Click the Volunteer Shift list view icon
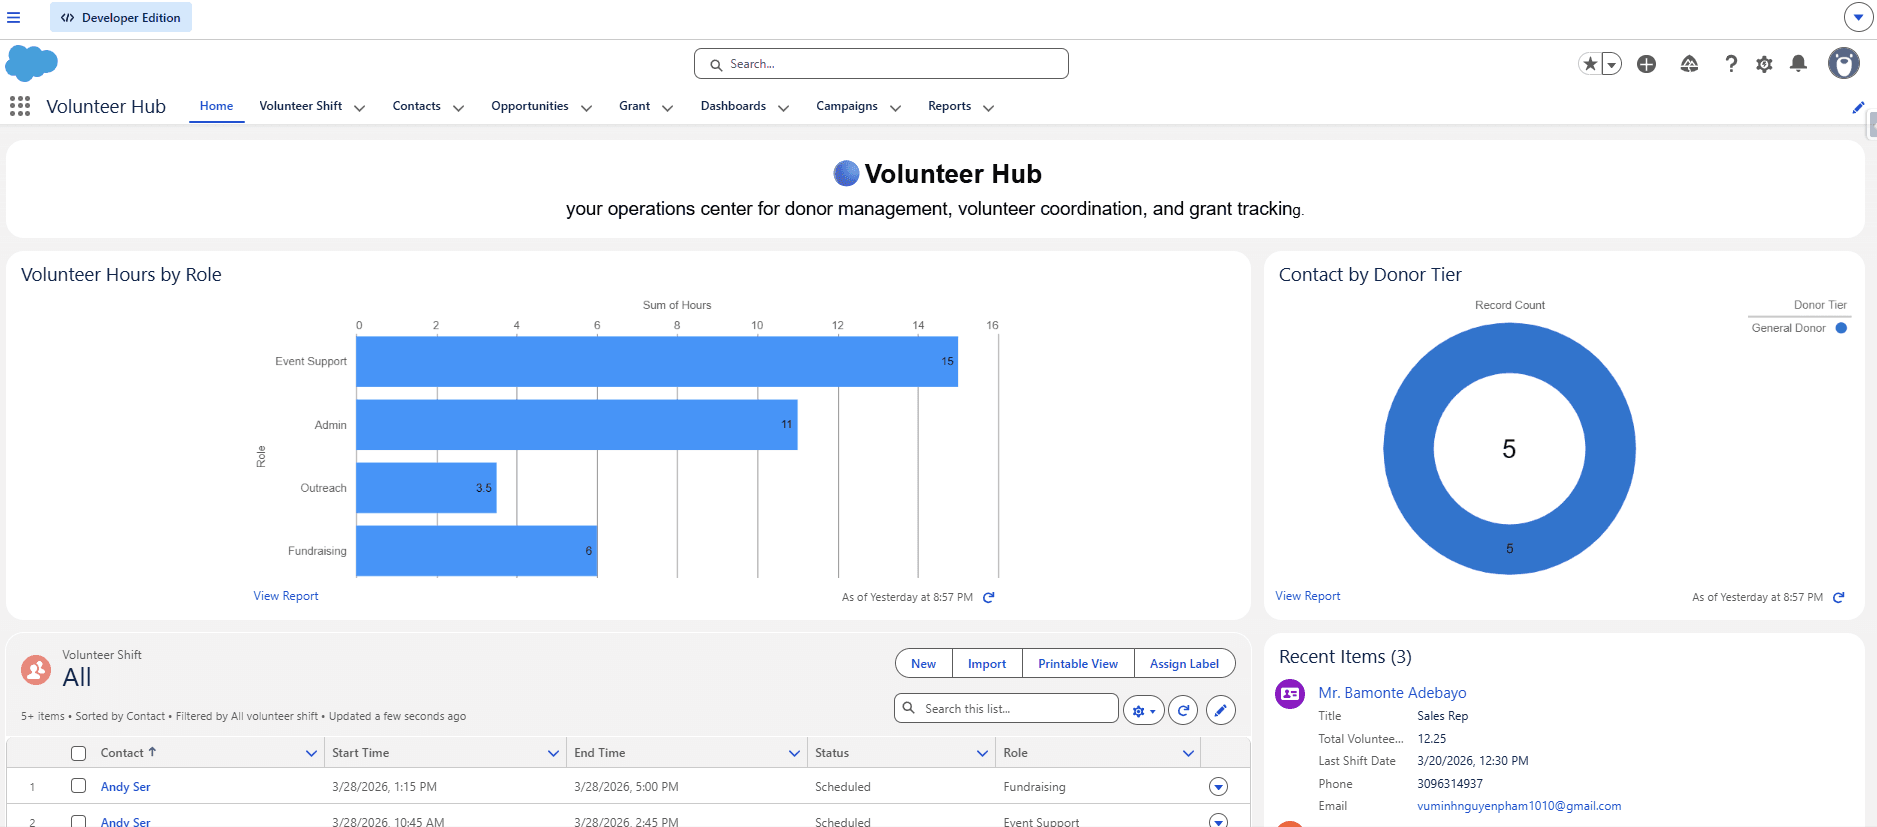This screenshot has height=827, width=1877. pos(36,669)
